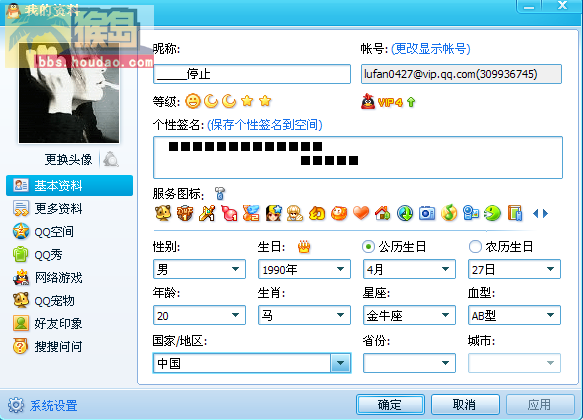The image size is (583, 420).
Task: Select the 公历生日 radio button
Action: click(368, 247)
